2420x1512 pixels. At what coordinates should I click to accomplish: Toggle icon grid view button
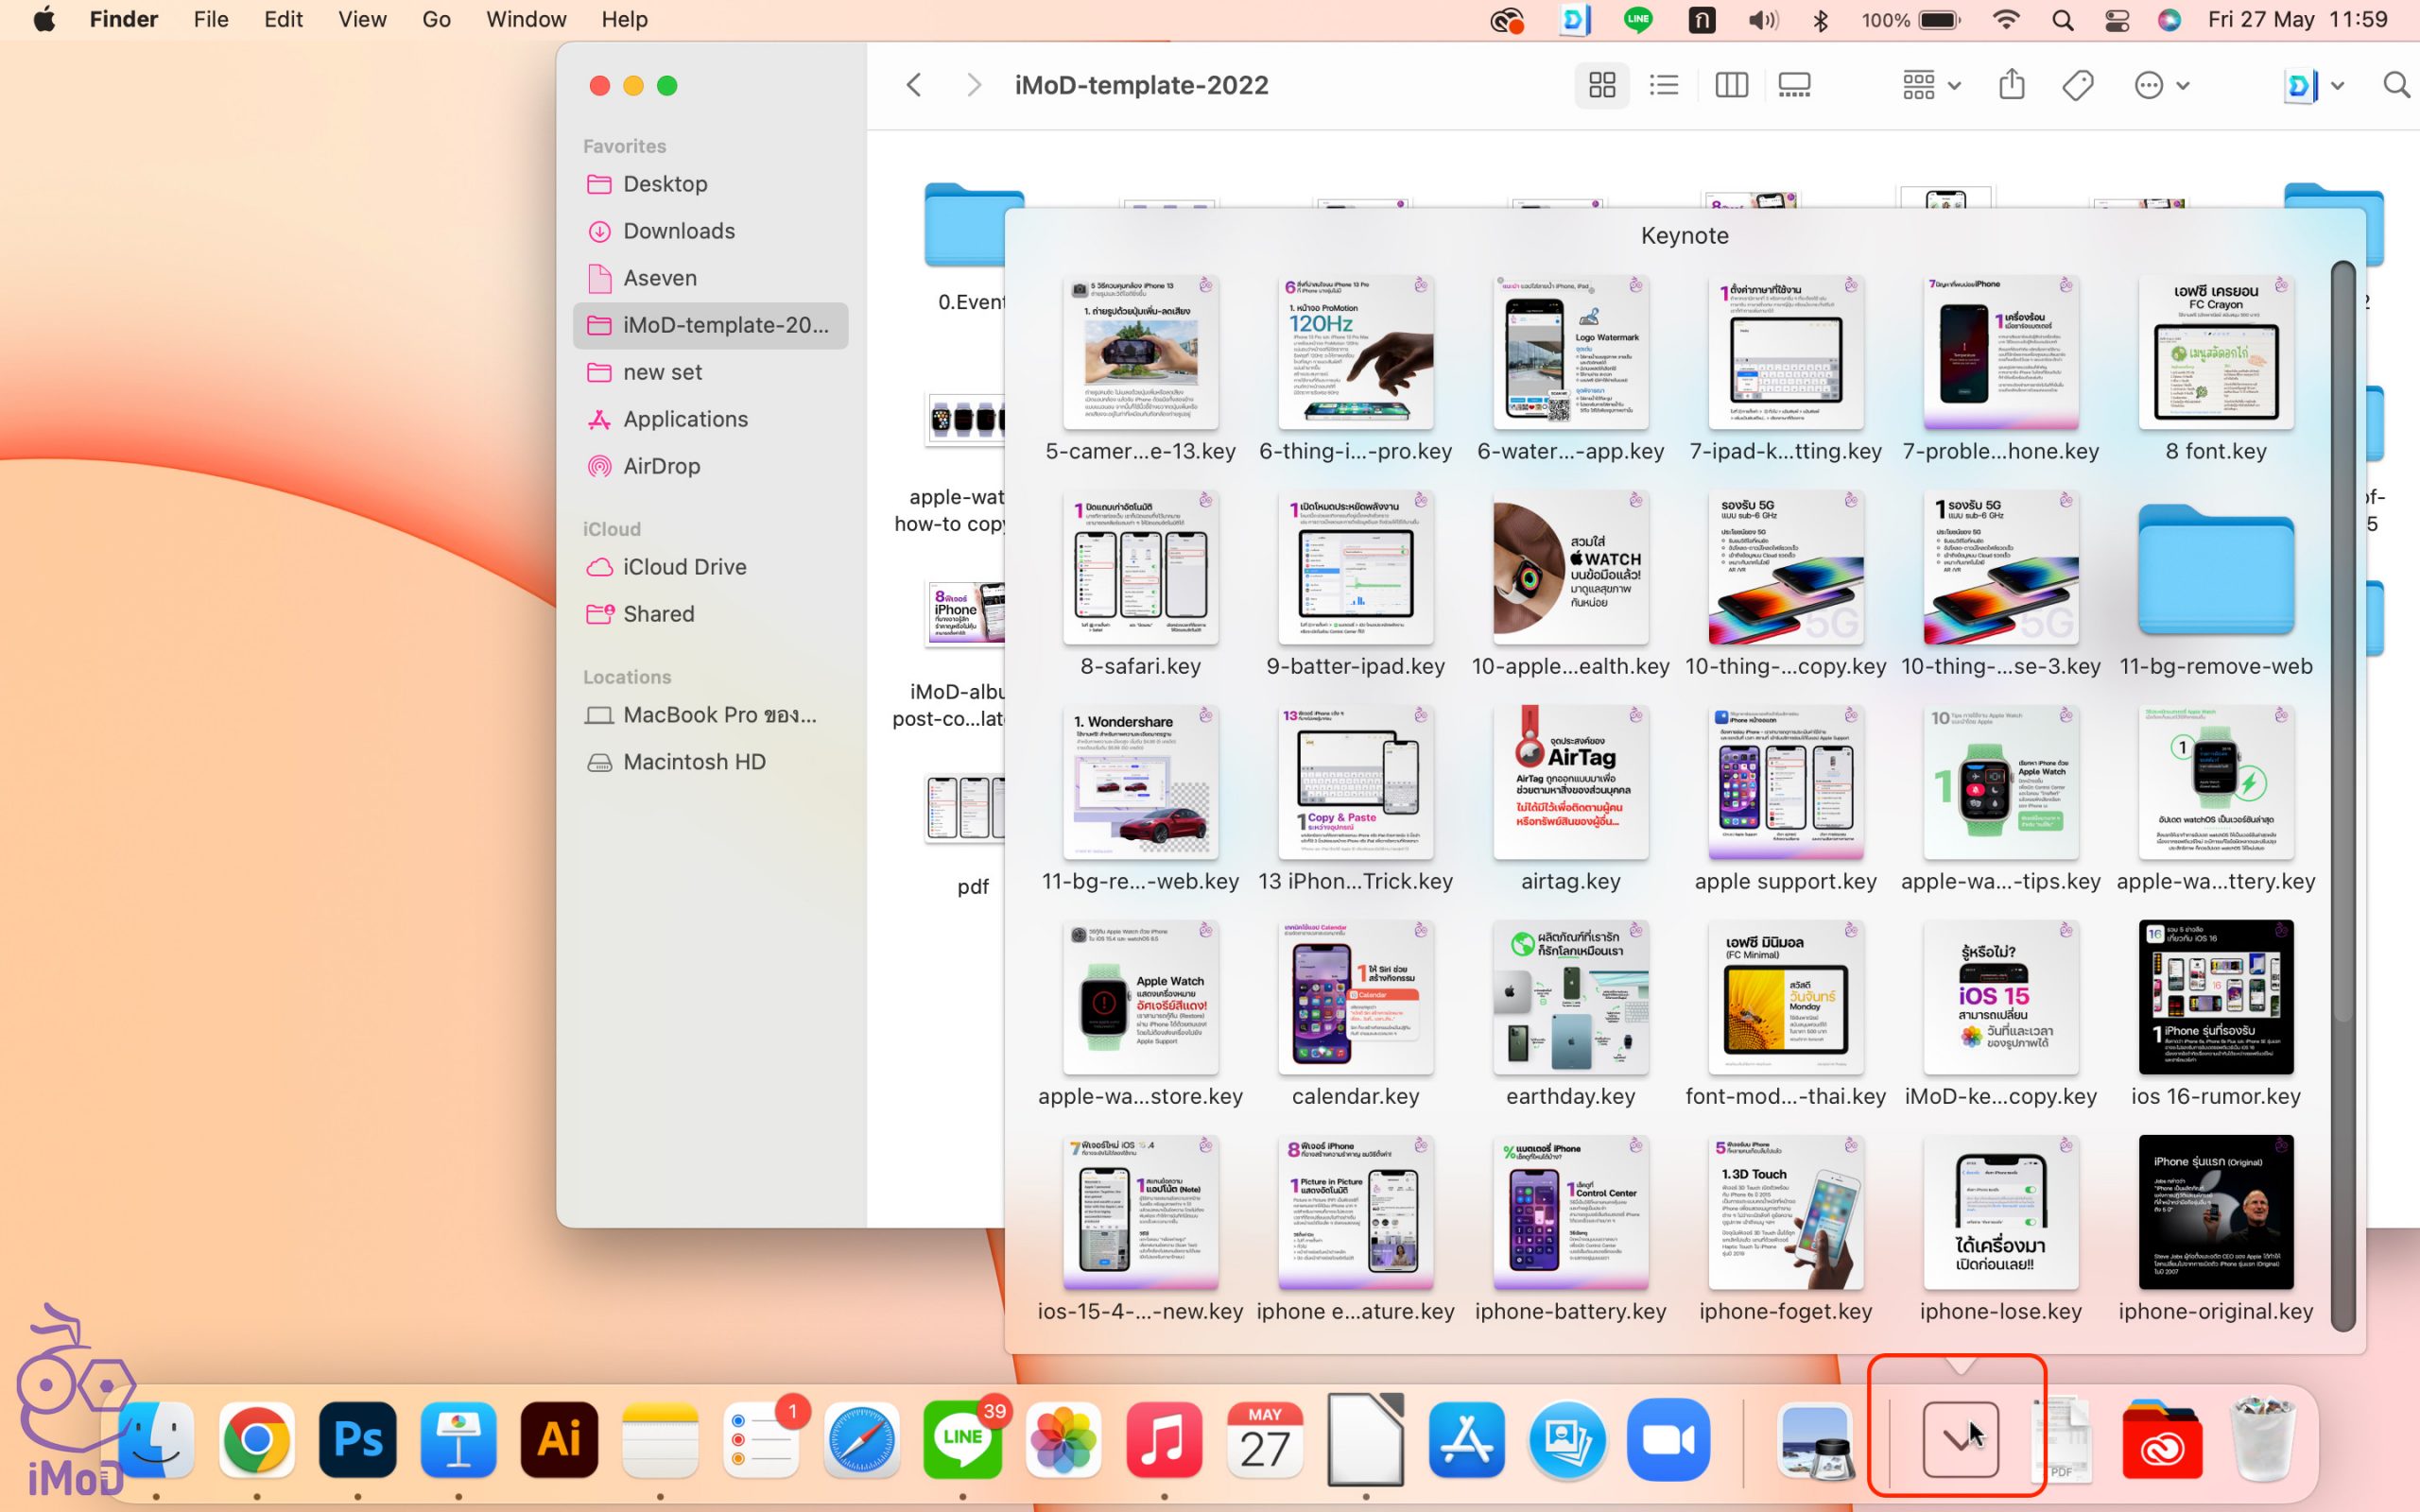[1601, 85]
